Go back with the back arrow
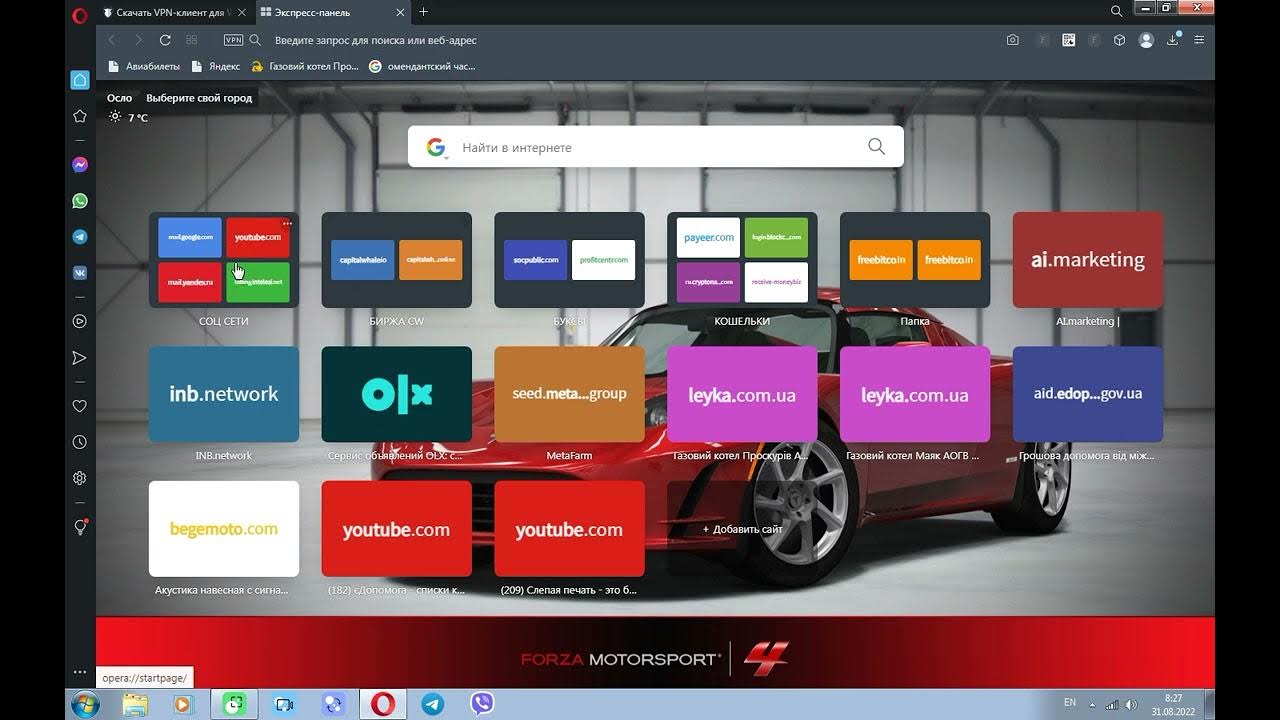Viewport: 1280px width, 720px height. coord(112,40)
